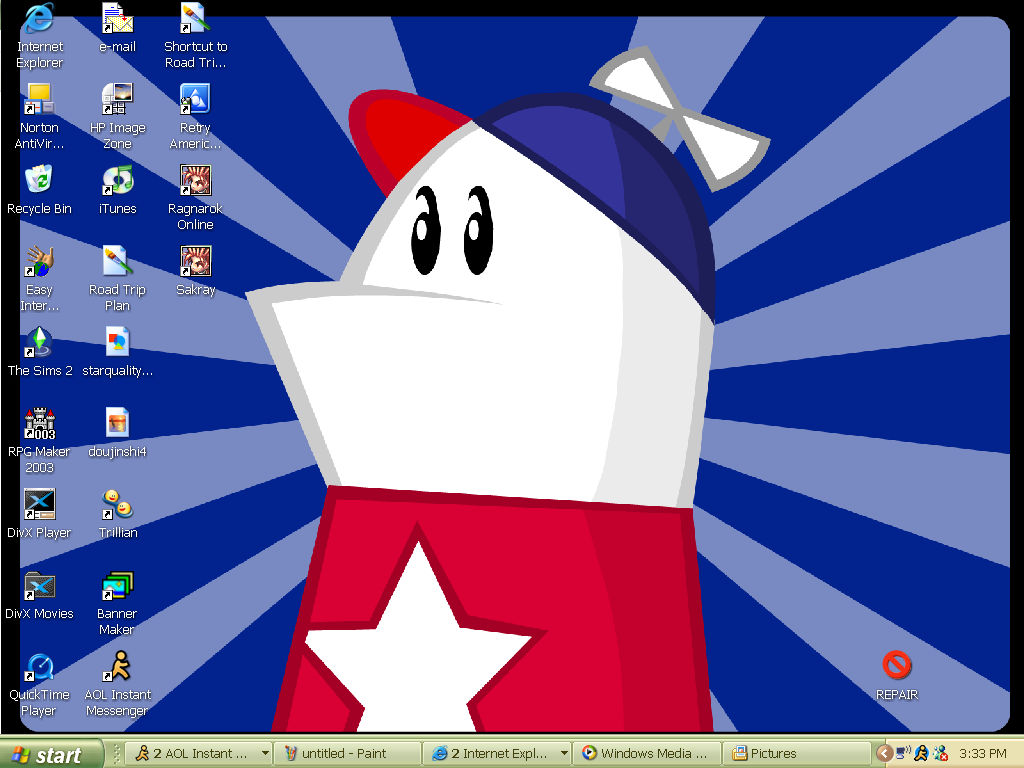Switch to the Pictures folder taskbar button
Image resolution: width=1024 pixels, height=768 pixels.
[x=797, y=754]
